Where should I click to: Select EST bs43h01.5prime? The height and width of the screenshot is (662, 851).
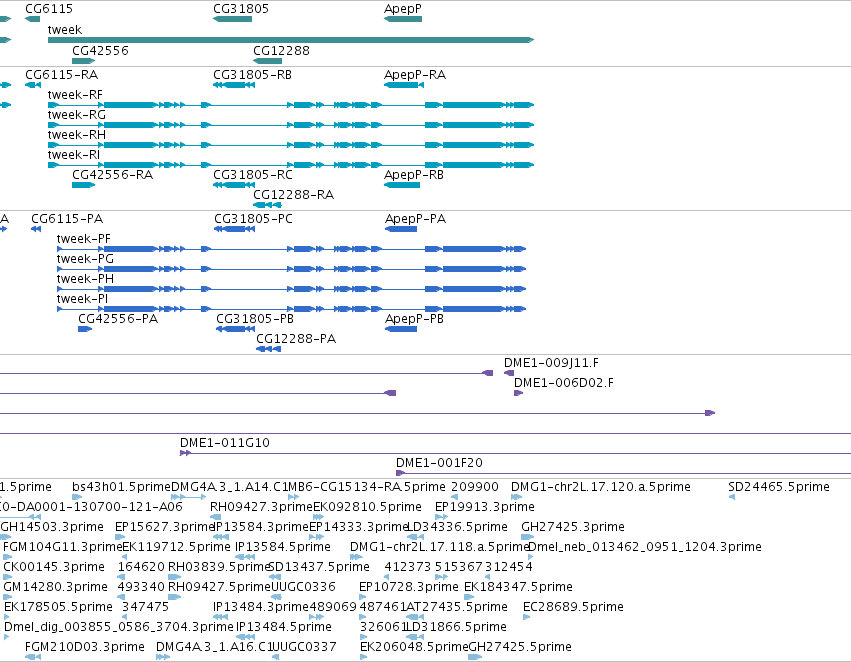(x=77, y=497)
